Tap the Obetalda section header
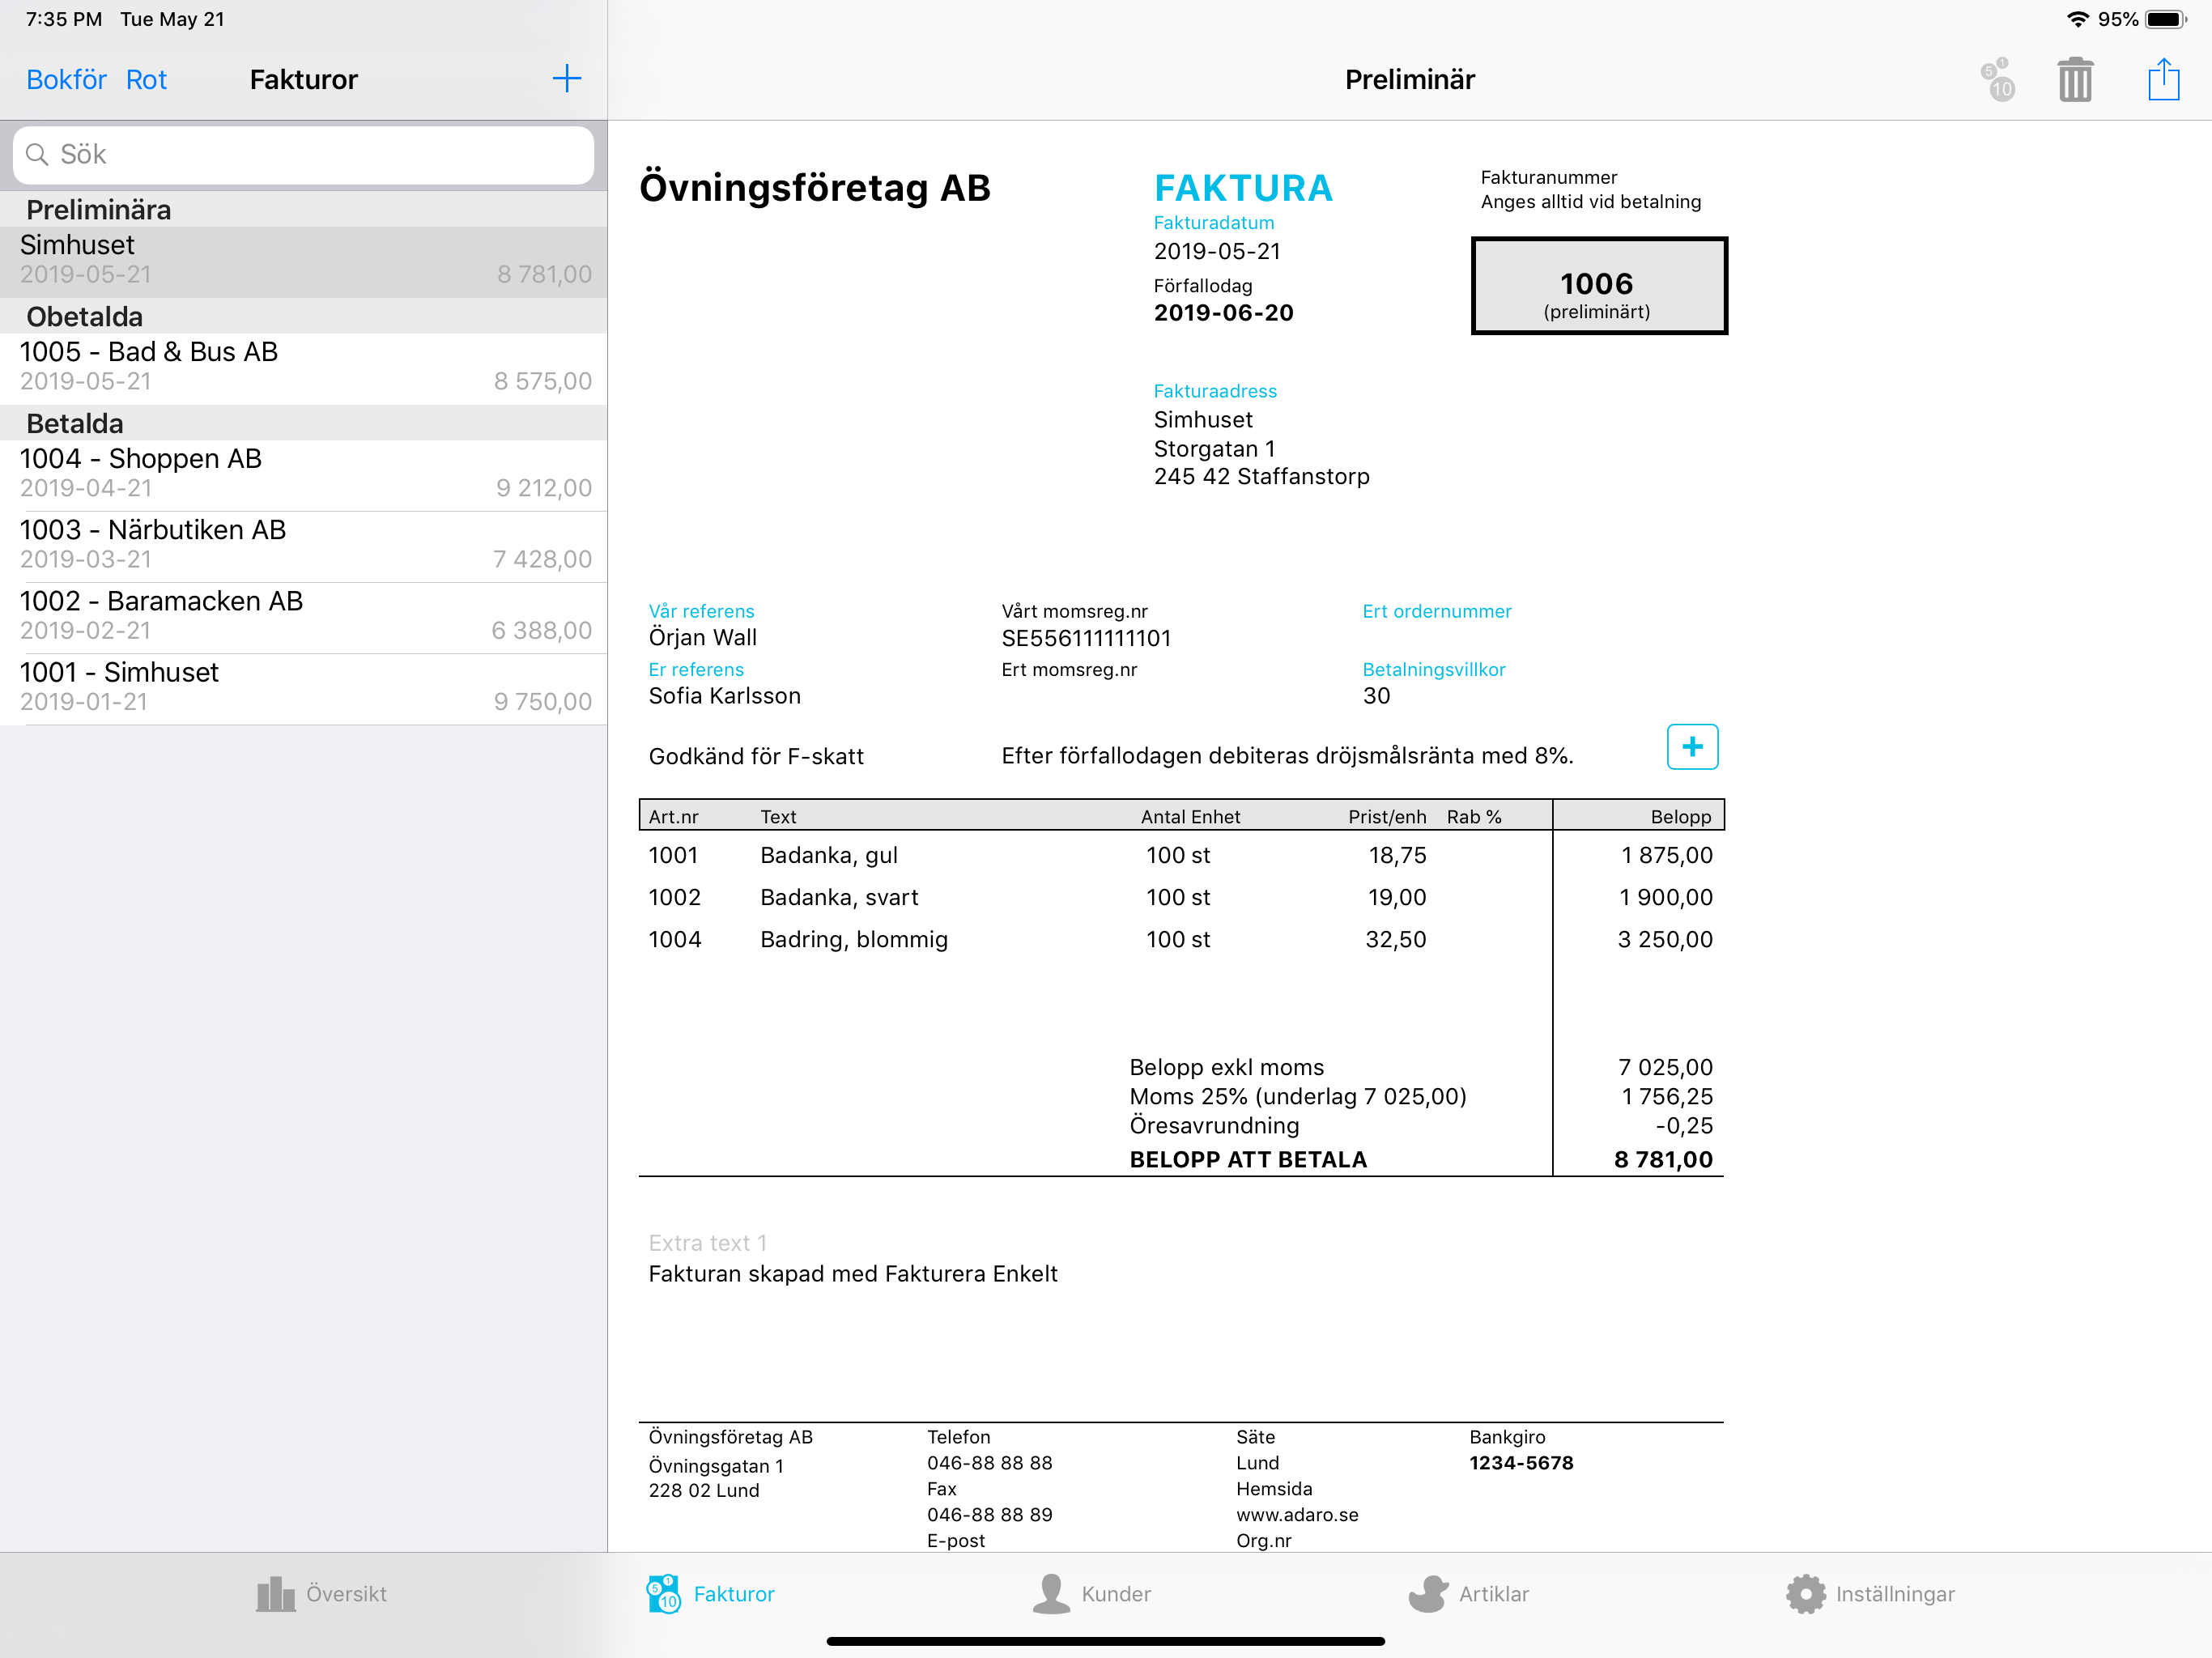 point(303,316)
